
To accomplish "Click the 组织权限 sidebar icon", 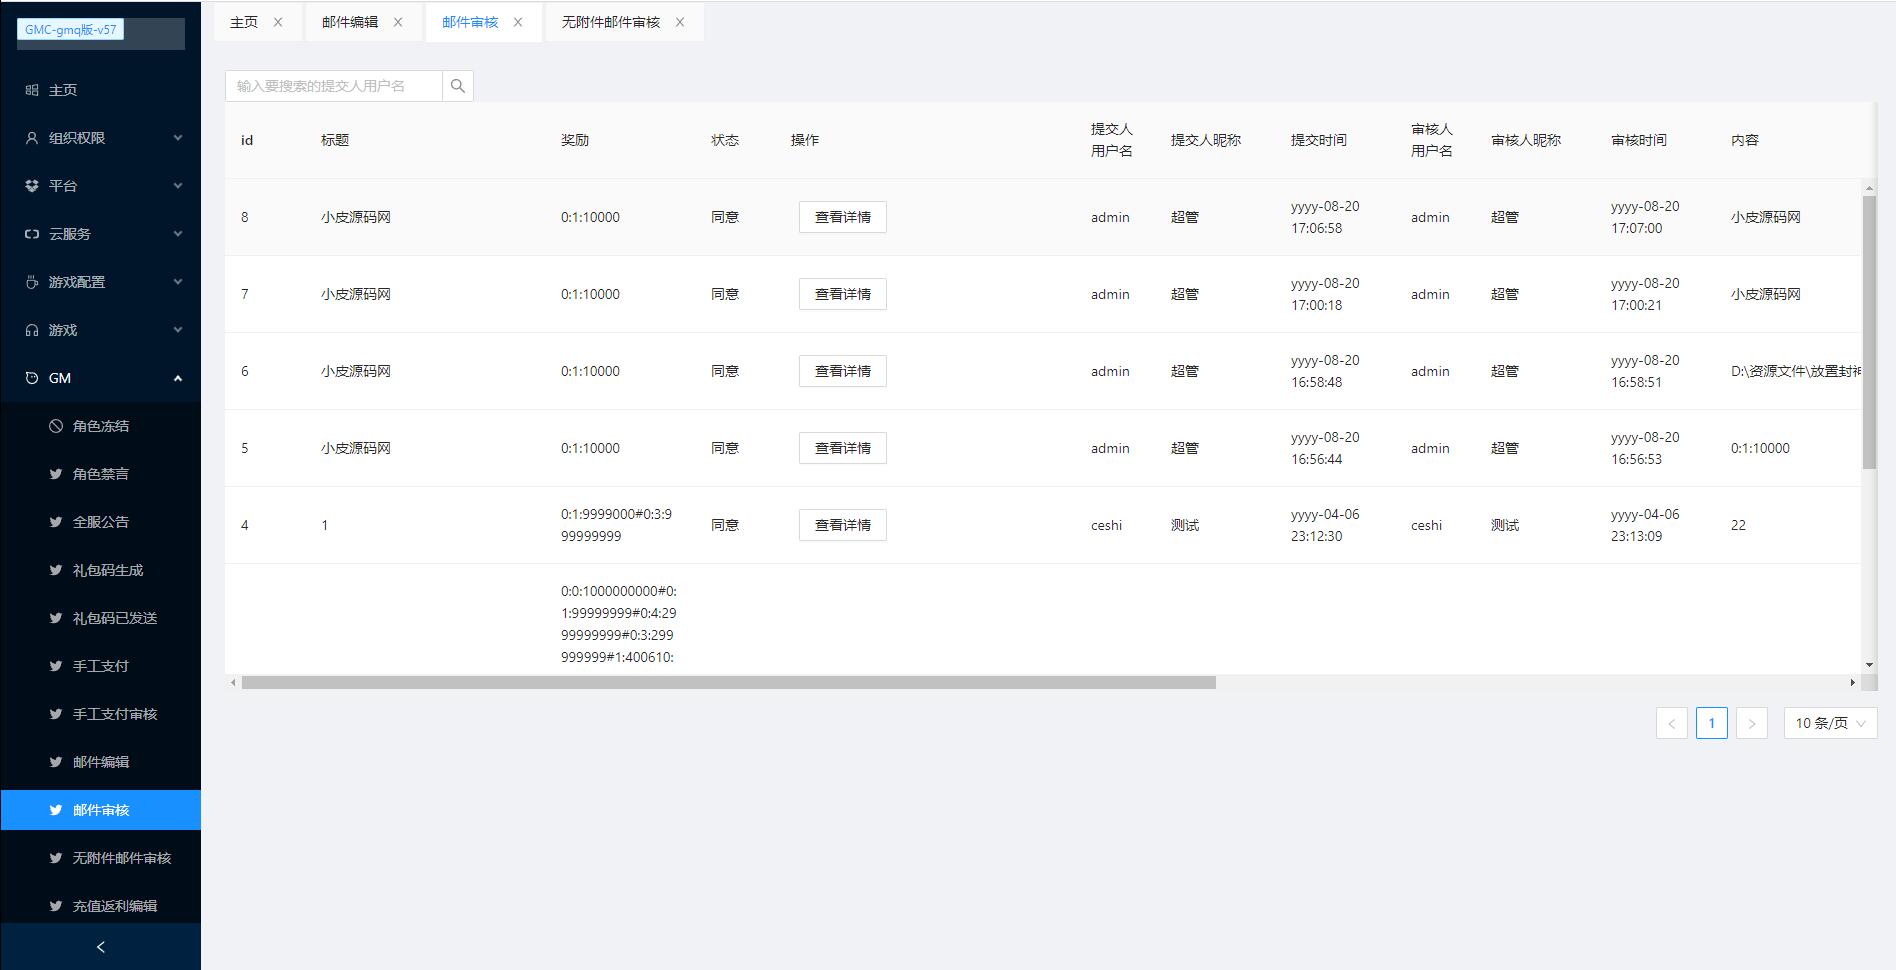I will (30, 137).
